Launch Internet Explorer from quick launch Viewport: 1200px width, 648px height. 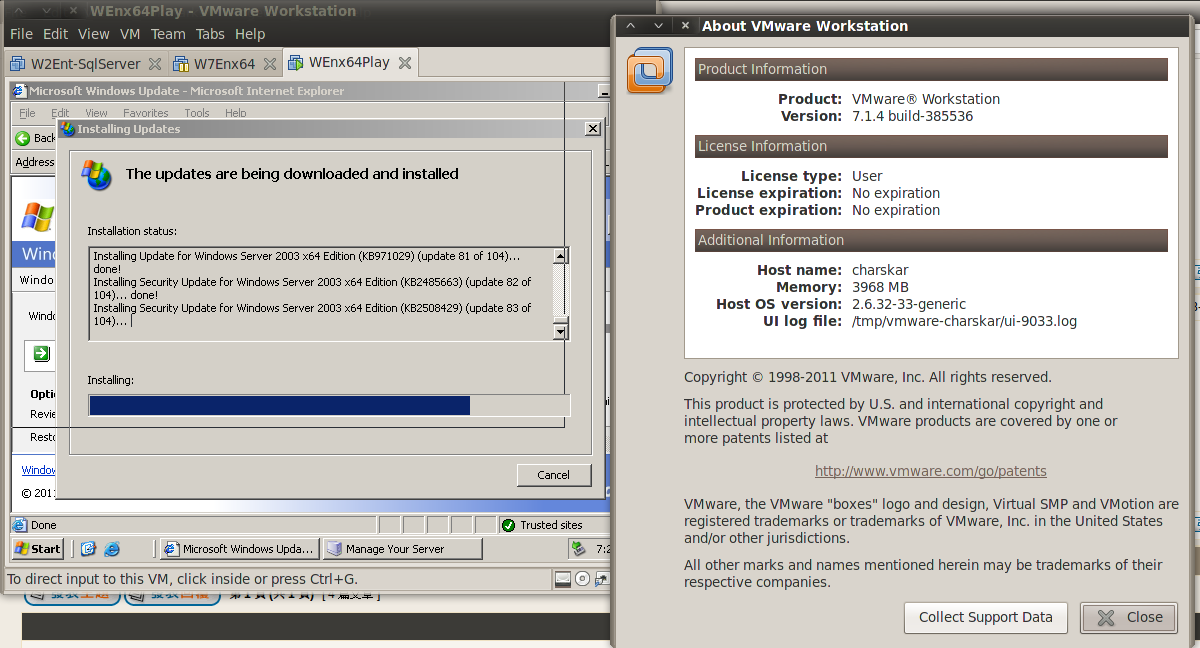(112, 549)
